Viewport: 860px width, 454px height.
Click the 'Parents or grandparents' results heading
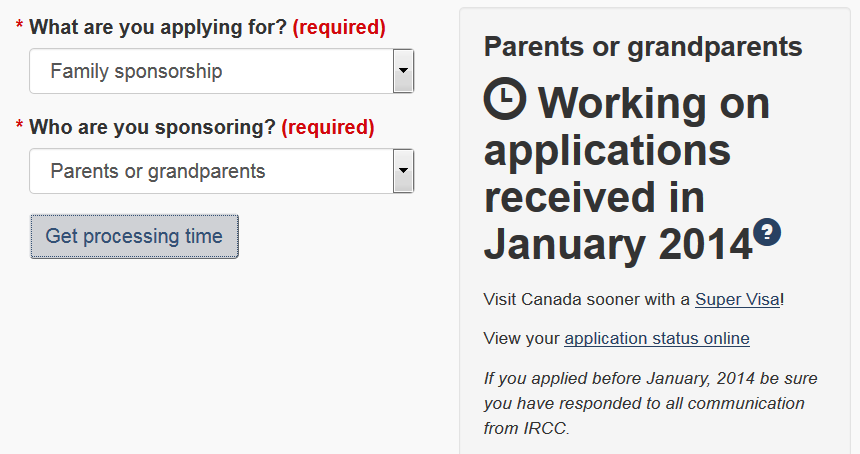(x=643, y=46)
